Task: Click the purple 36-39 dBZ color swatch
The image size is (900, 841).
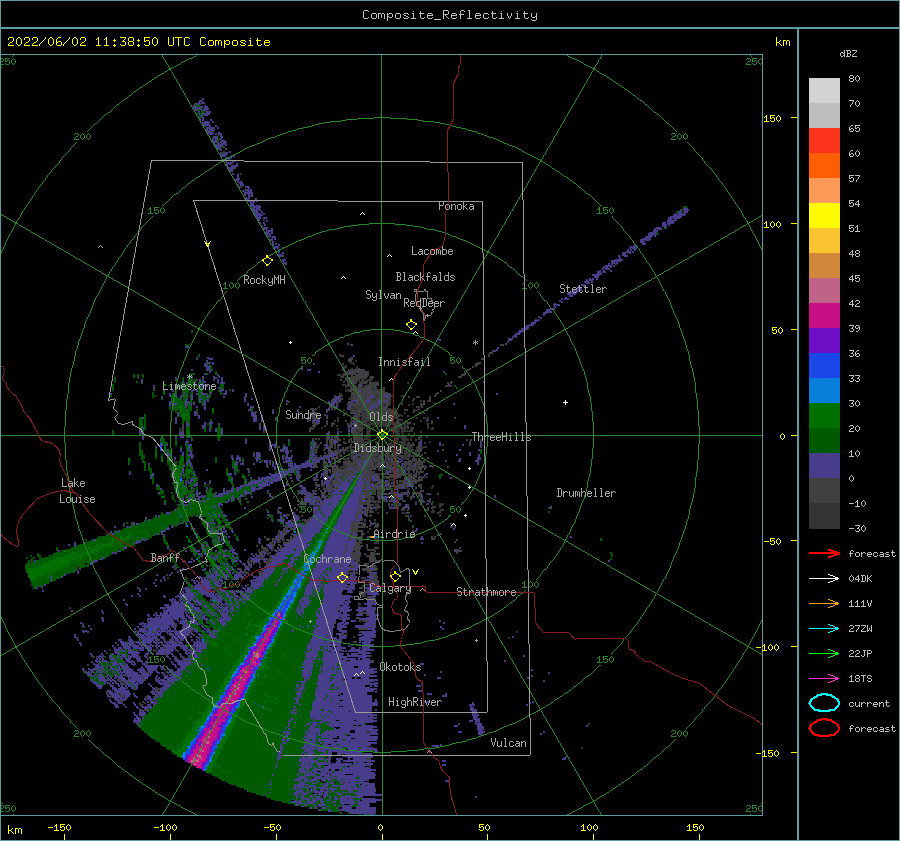Action: tap(824, 340)
